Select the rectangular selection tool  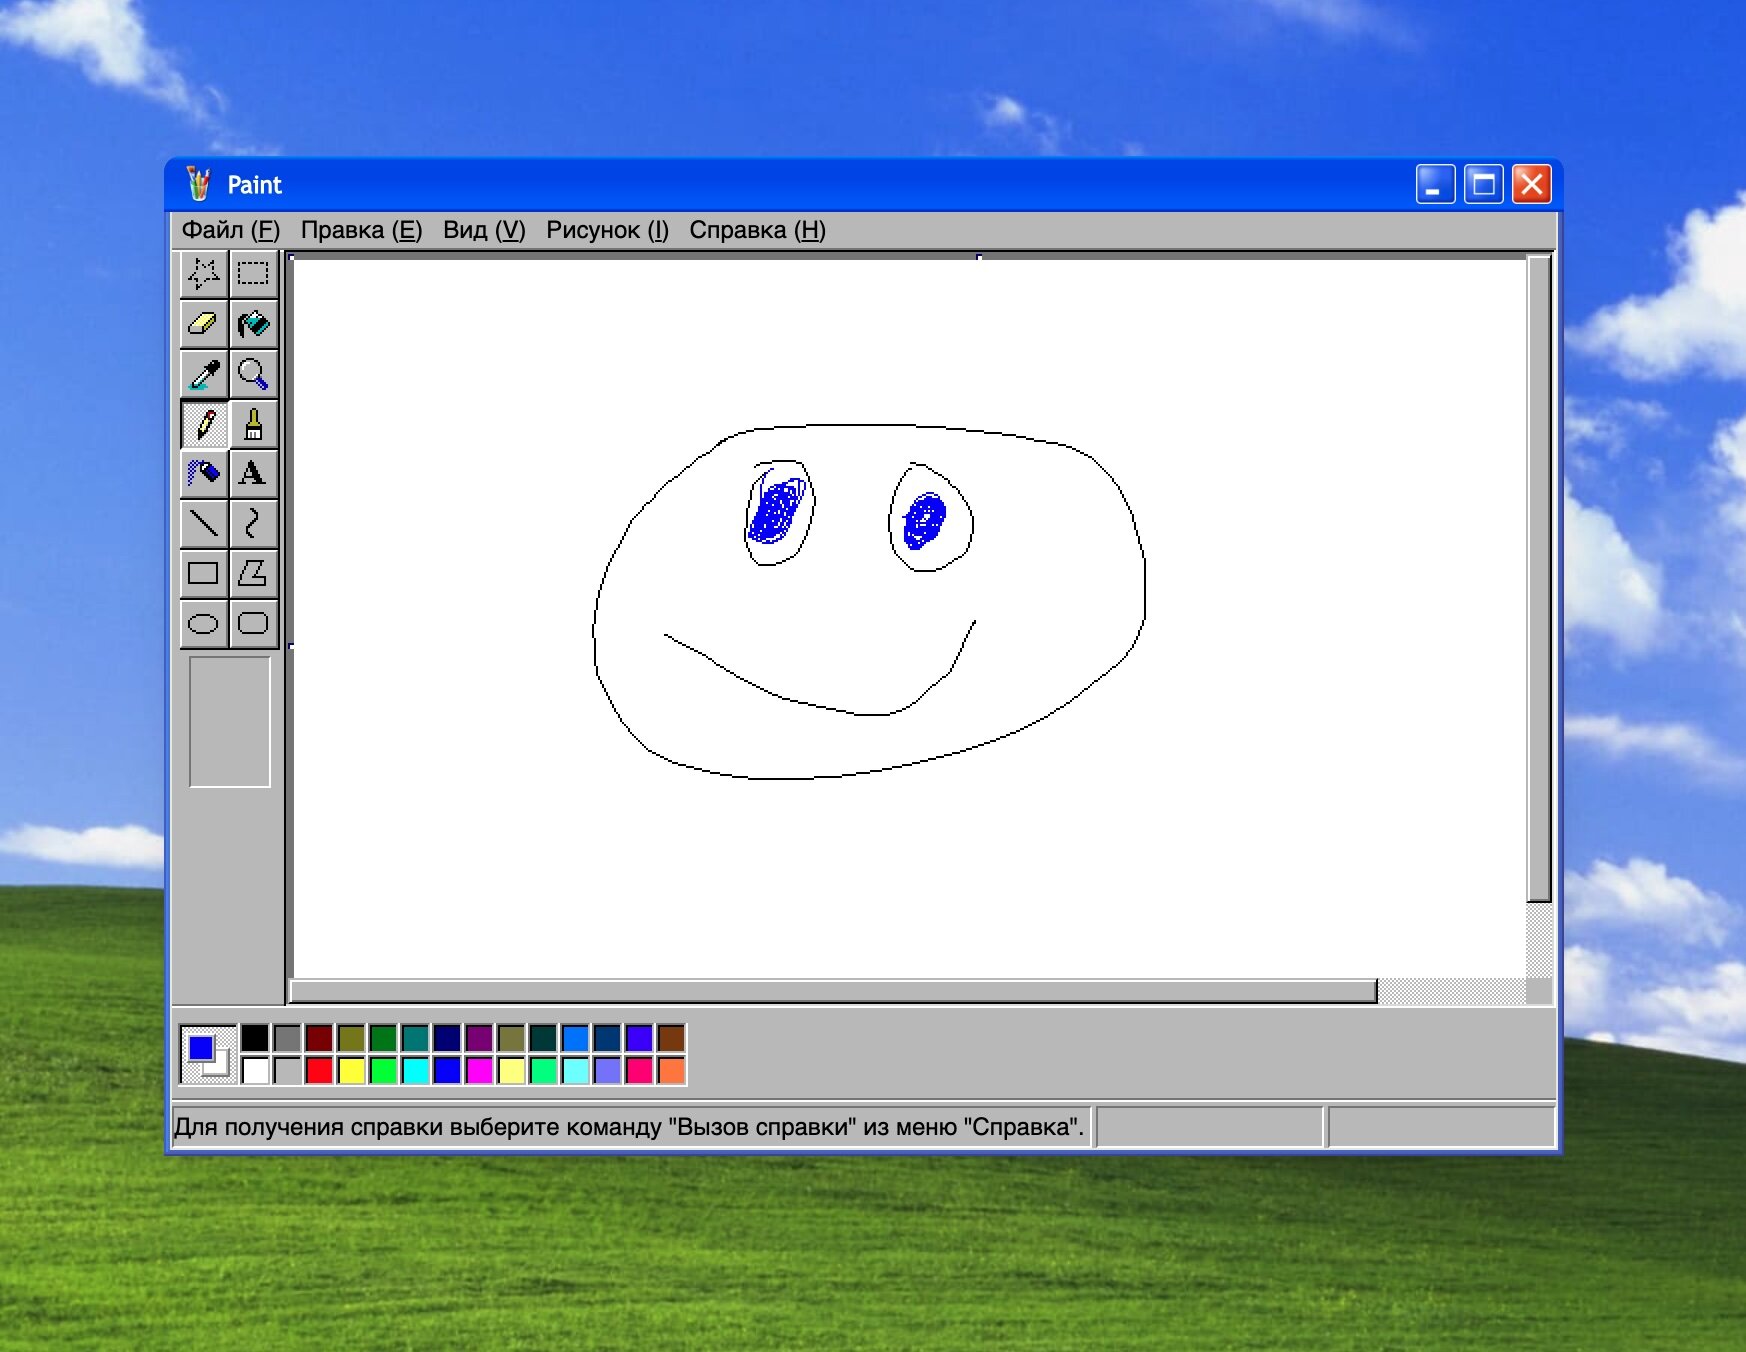tap(253, 273)
